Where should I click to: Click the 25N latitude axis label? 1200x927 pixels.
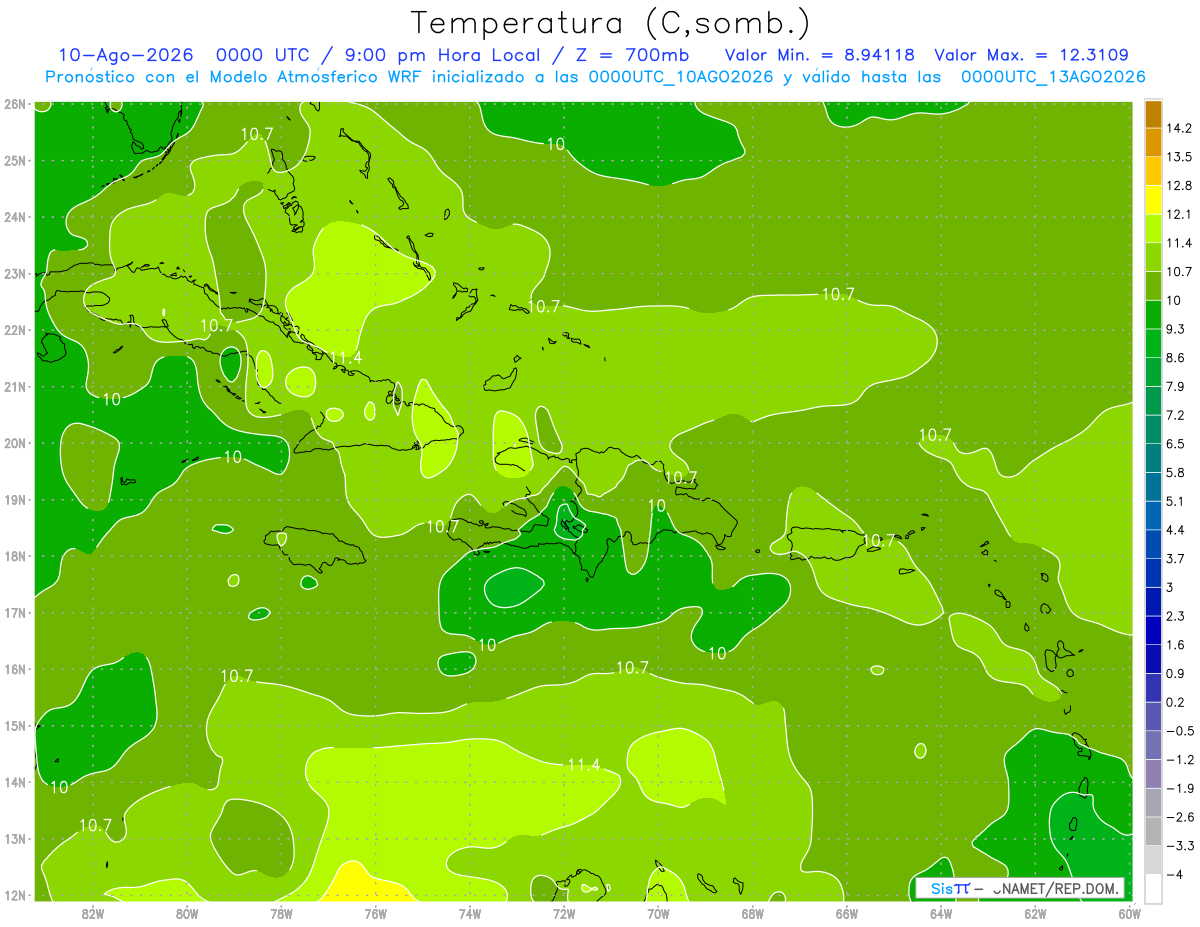(15, 160)
